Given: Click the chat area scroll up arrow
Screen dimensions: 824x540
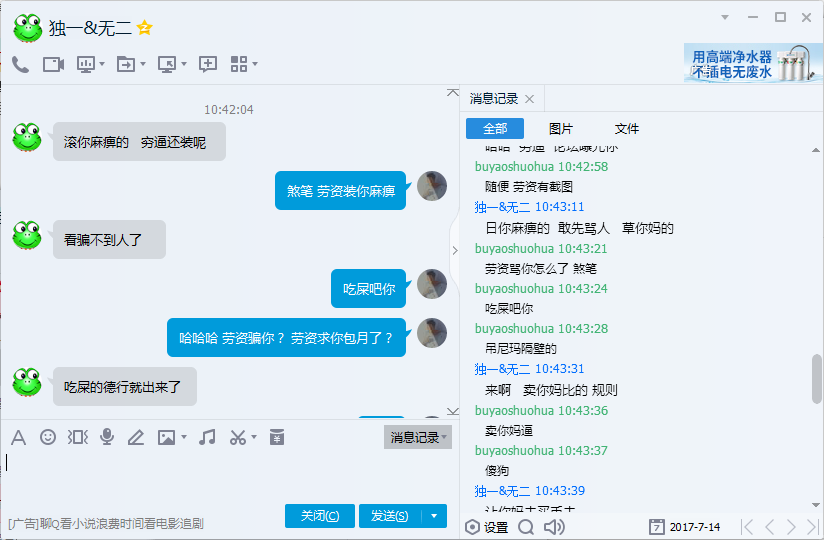Looking at the screenshot, I should tap(452, 92).
